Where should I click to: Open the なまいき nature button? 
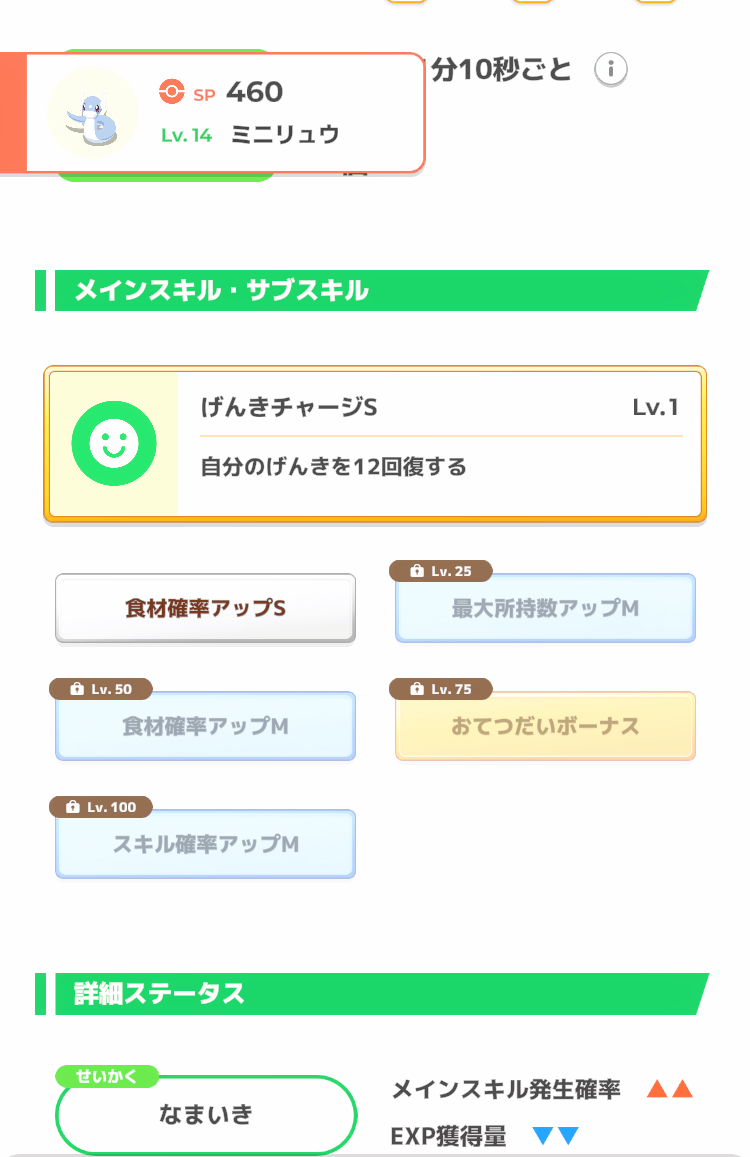(206, 1115)
